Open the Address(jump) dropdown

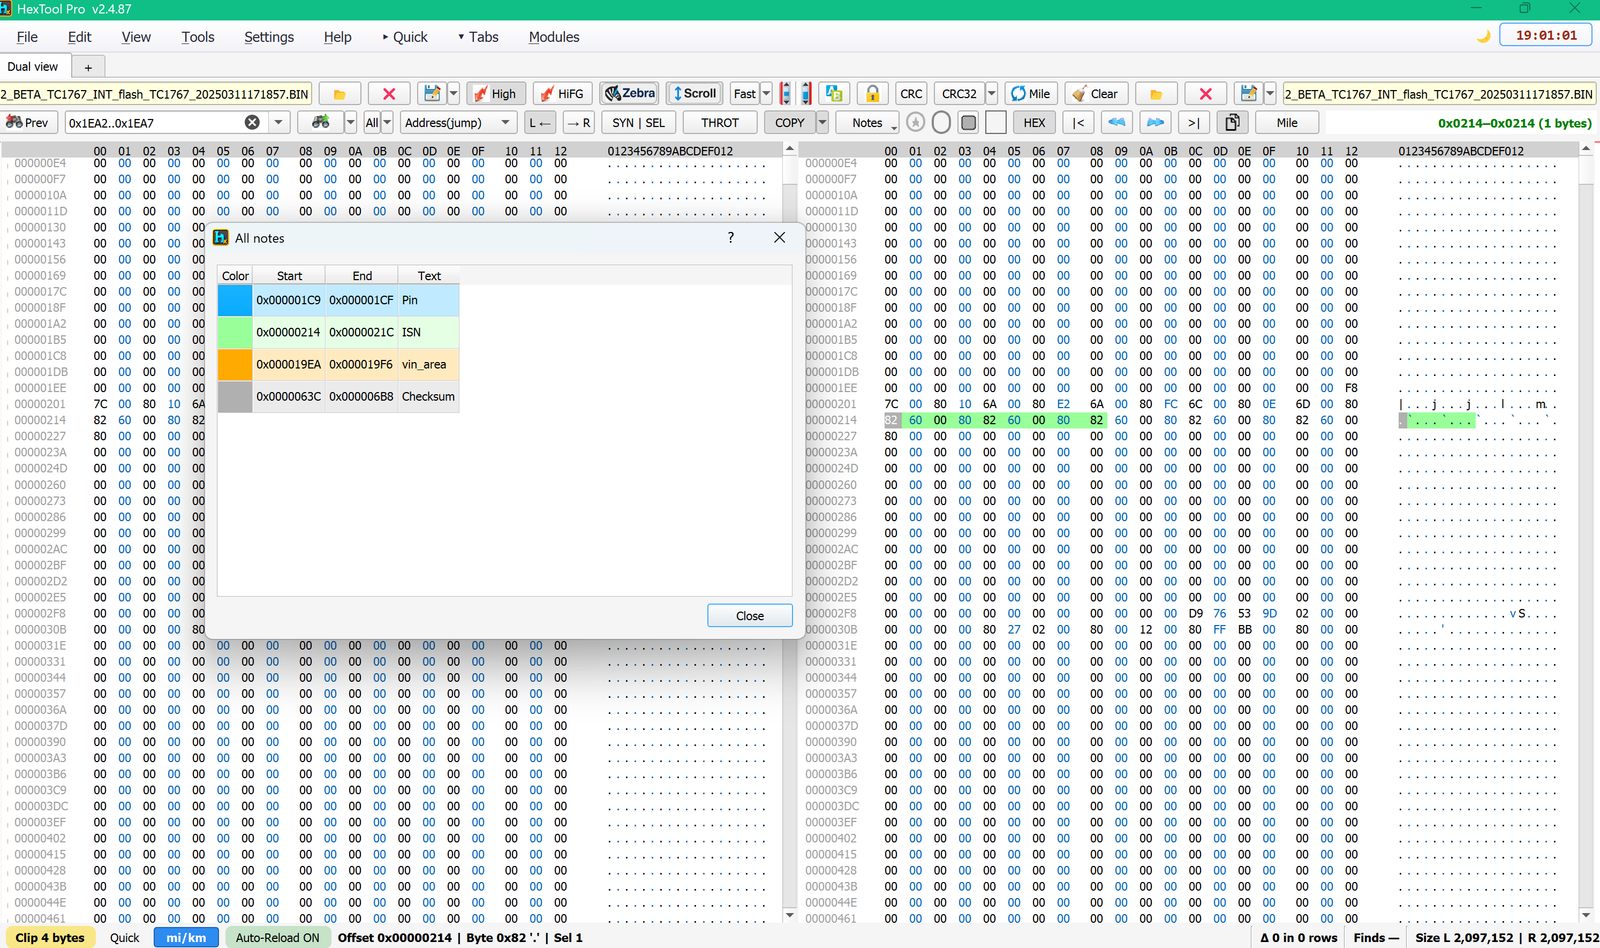(459, 122)
